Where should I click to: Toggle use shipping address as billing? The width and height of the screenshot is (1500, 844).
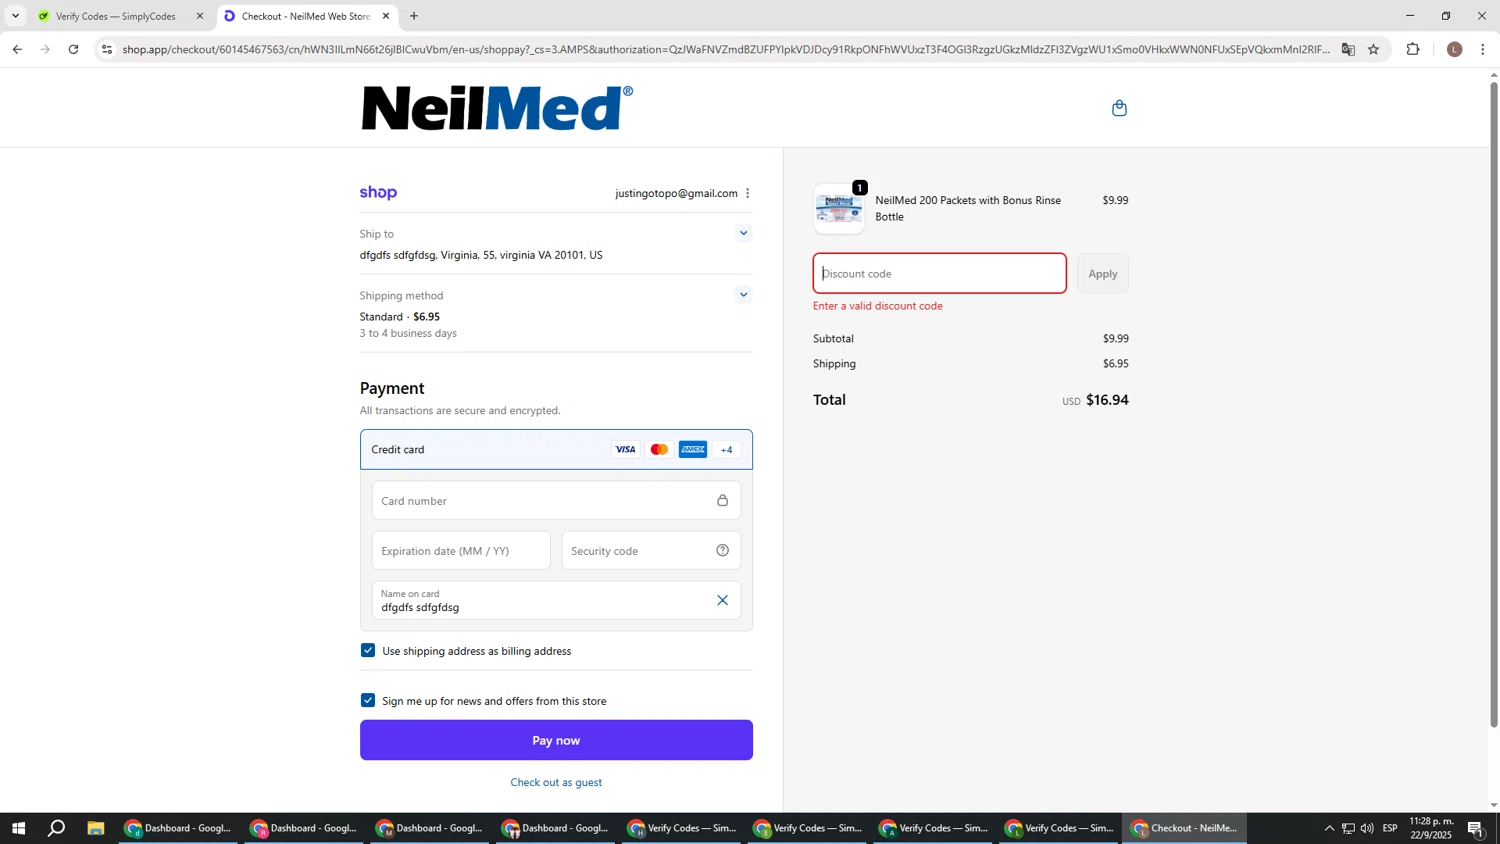pyautogui.click(x=368, y=651)
